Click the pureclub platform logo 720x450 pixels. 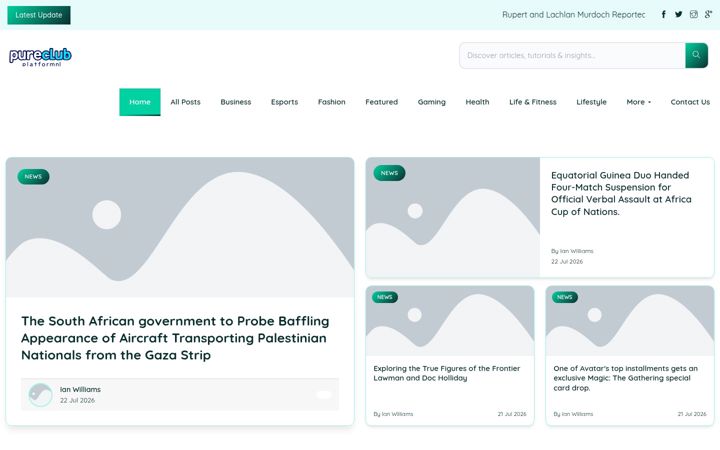40,57
